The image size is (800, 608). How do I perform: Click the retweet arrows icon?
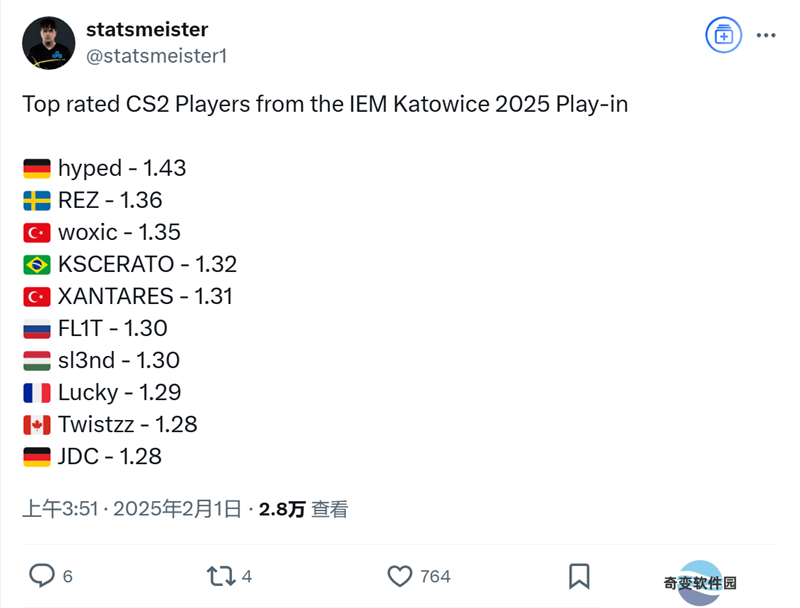pos(221,576)
